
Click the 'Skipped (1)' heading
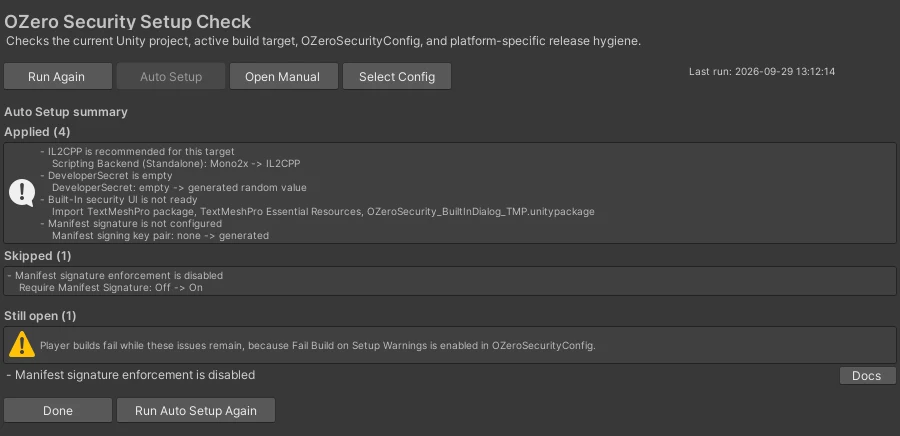pyautogui.click(x=38, y=256)
